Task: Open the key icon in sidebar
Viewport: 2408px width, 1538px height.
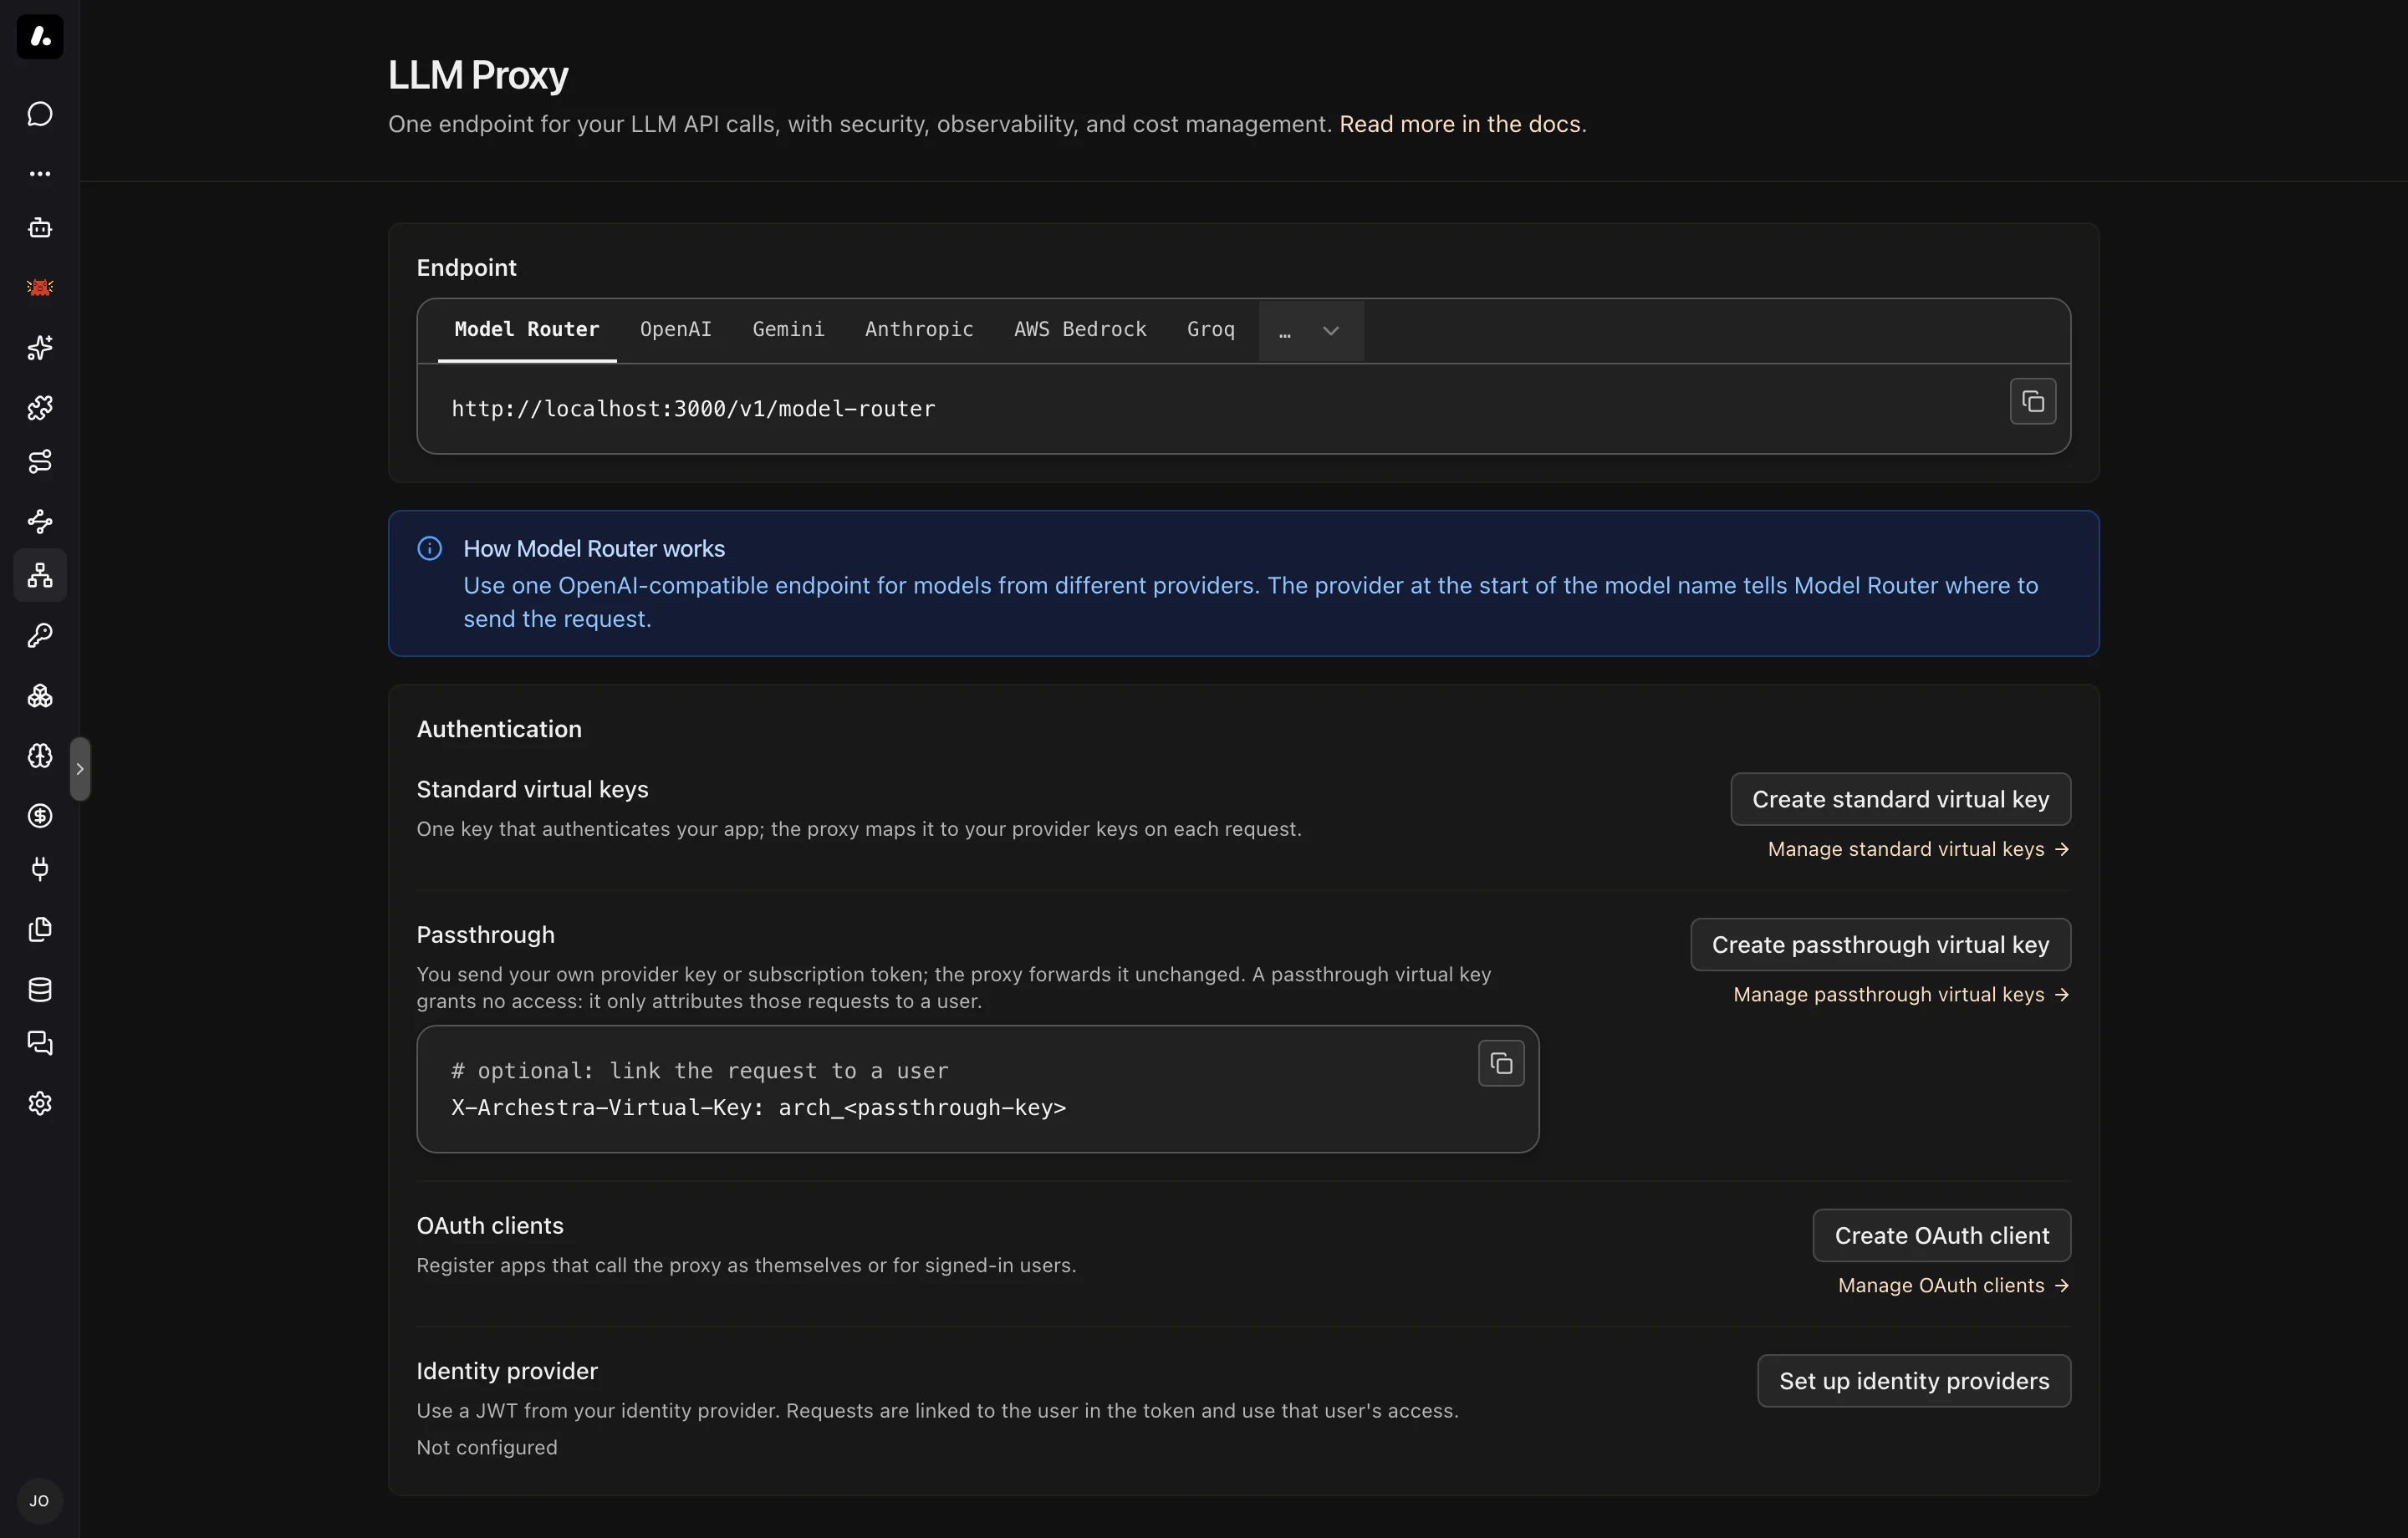Action: click(x=40, y=636)
